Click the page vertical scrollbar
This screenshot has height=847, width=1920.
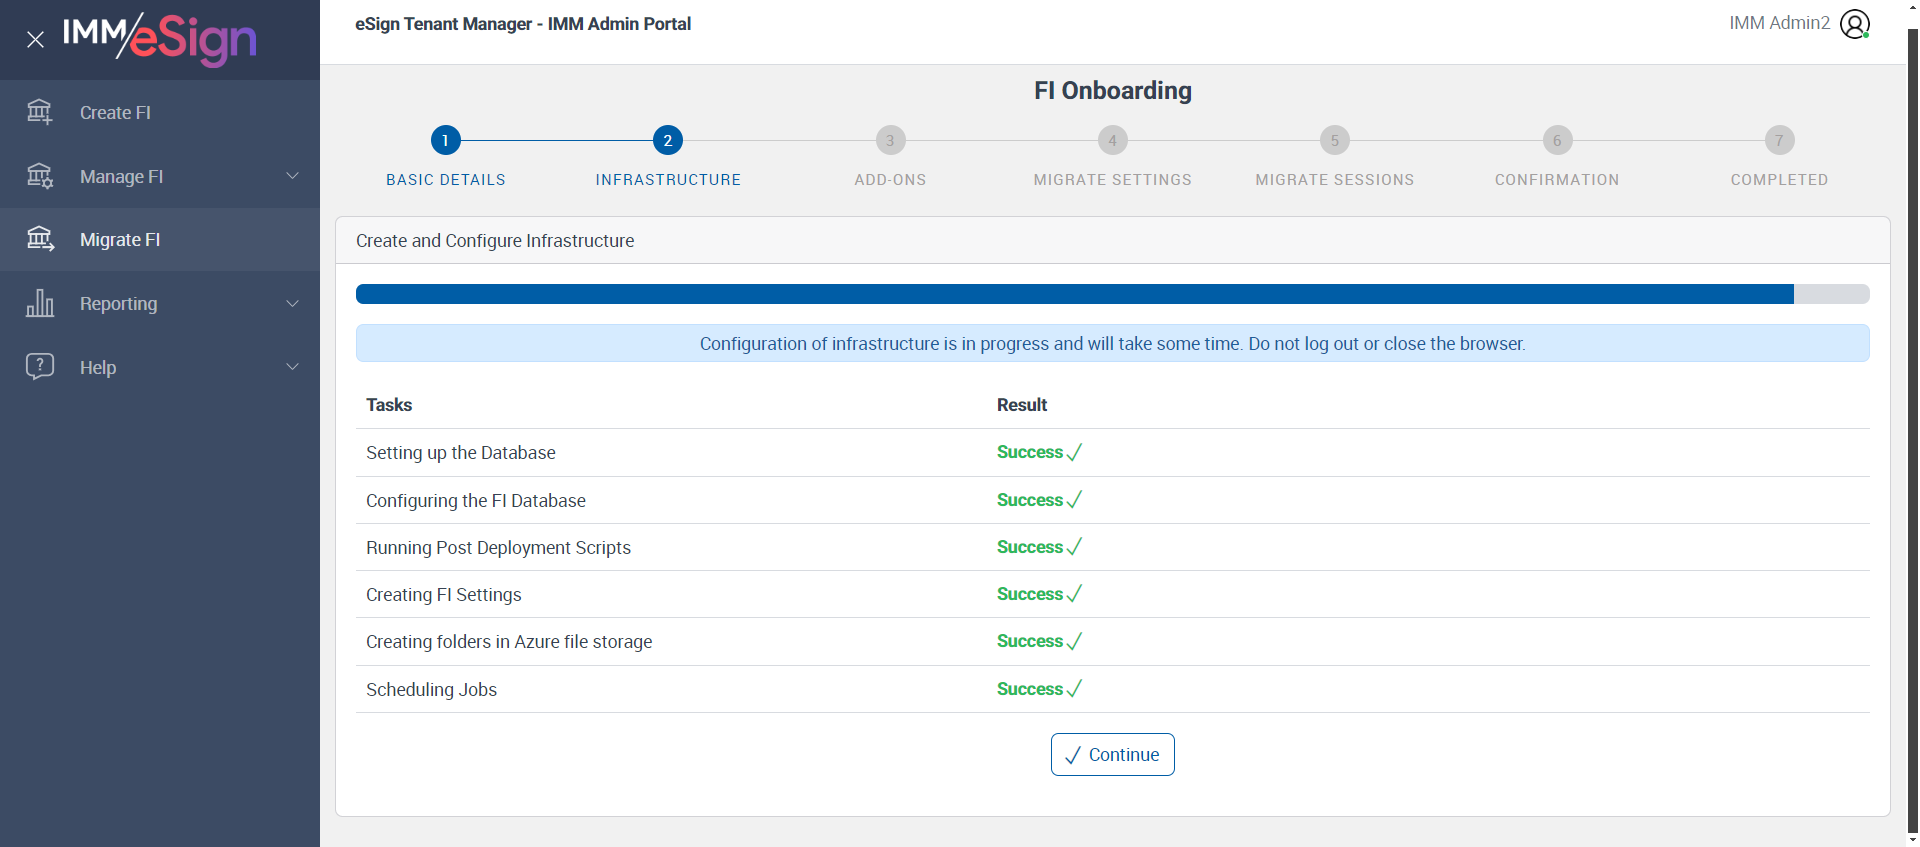(x=1913, y=430)
